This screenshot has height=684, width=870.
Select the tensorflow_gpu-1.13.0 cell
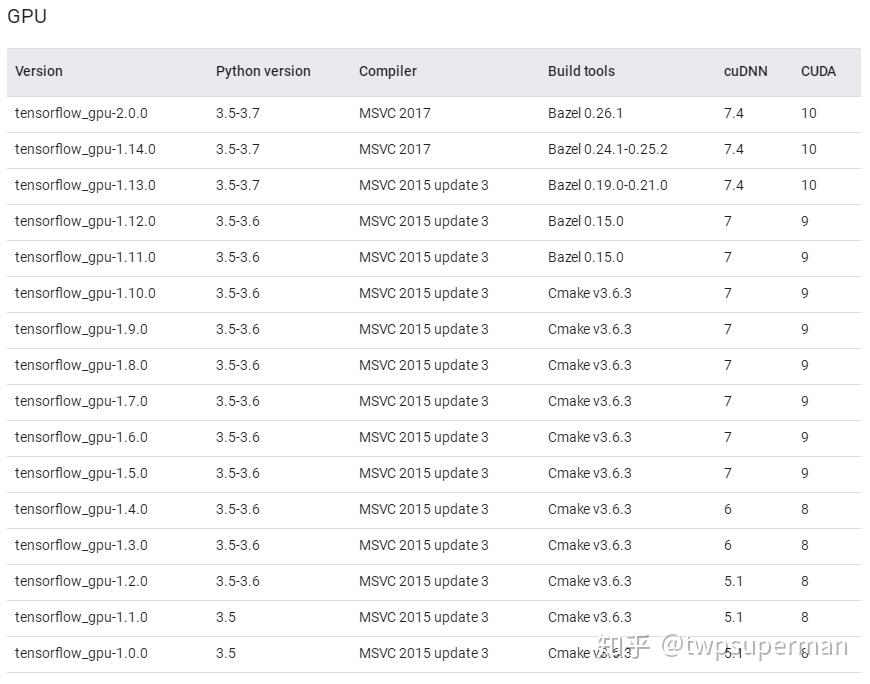point(85,186)
